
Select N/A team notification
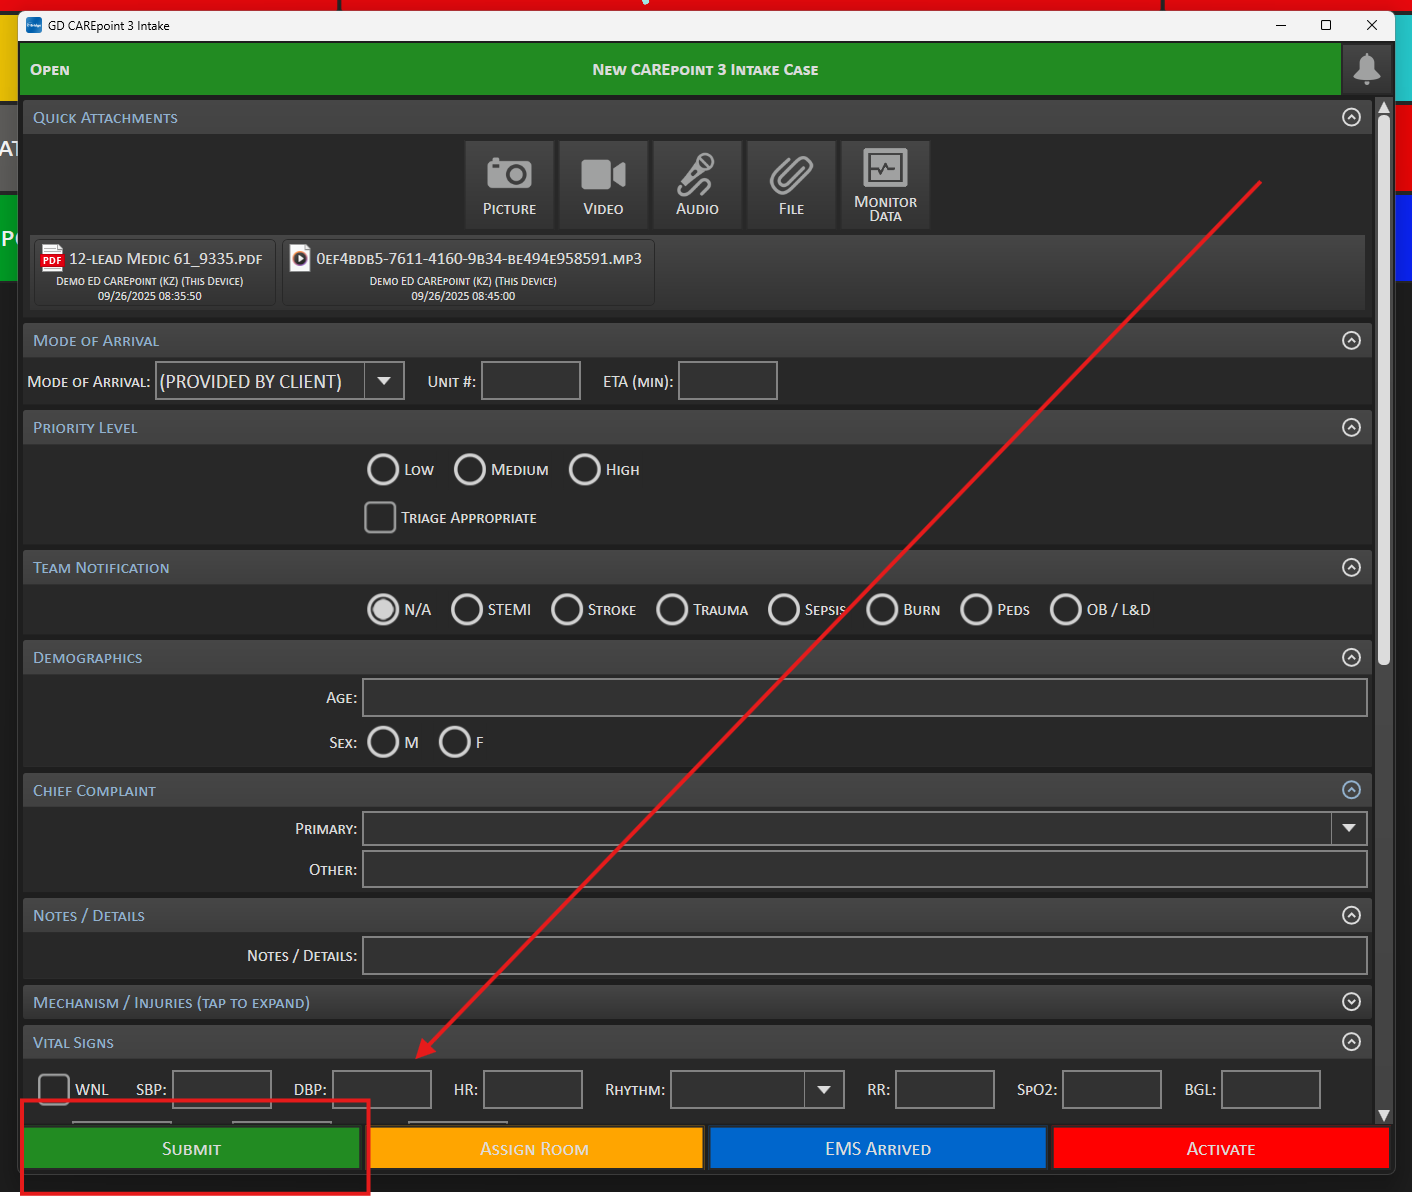pos(383,609)
